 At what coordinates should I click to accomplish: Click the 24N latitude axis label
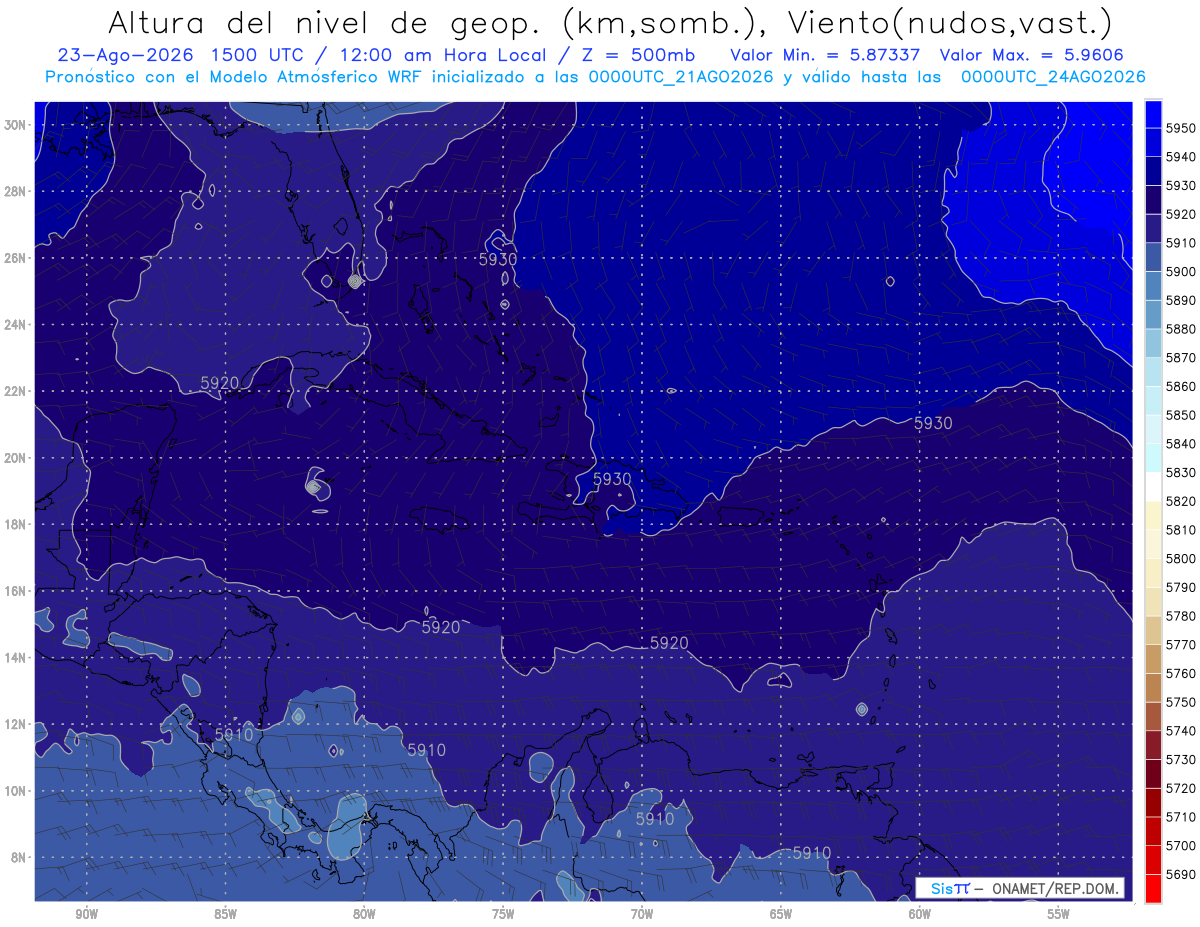point(15,325)
